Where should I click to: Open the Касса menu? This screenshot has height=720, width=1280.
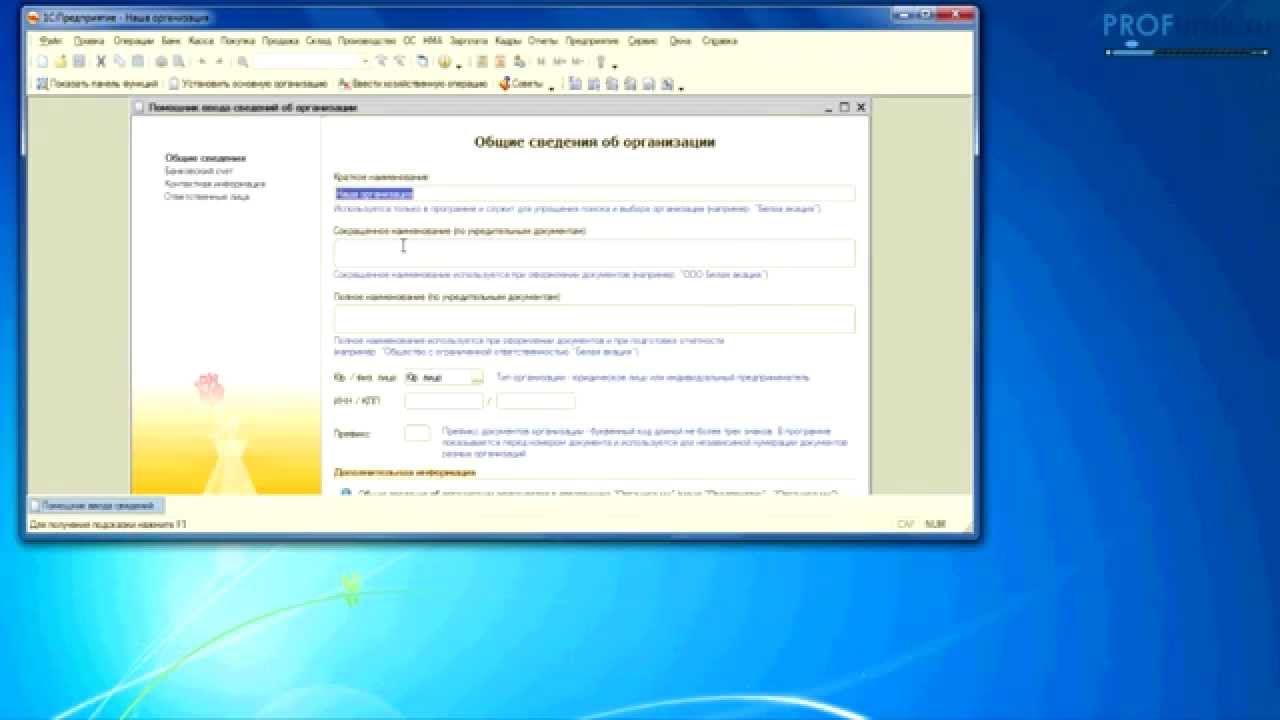(x=201, y=41)
